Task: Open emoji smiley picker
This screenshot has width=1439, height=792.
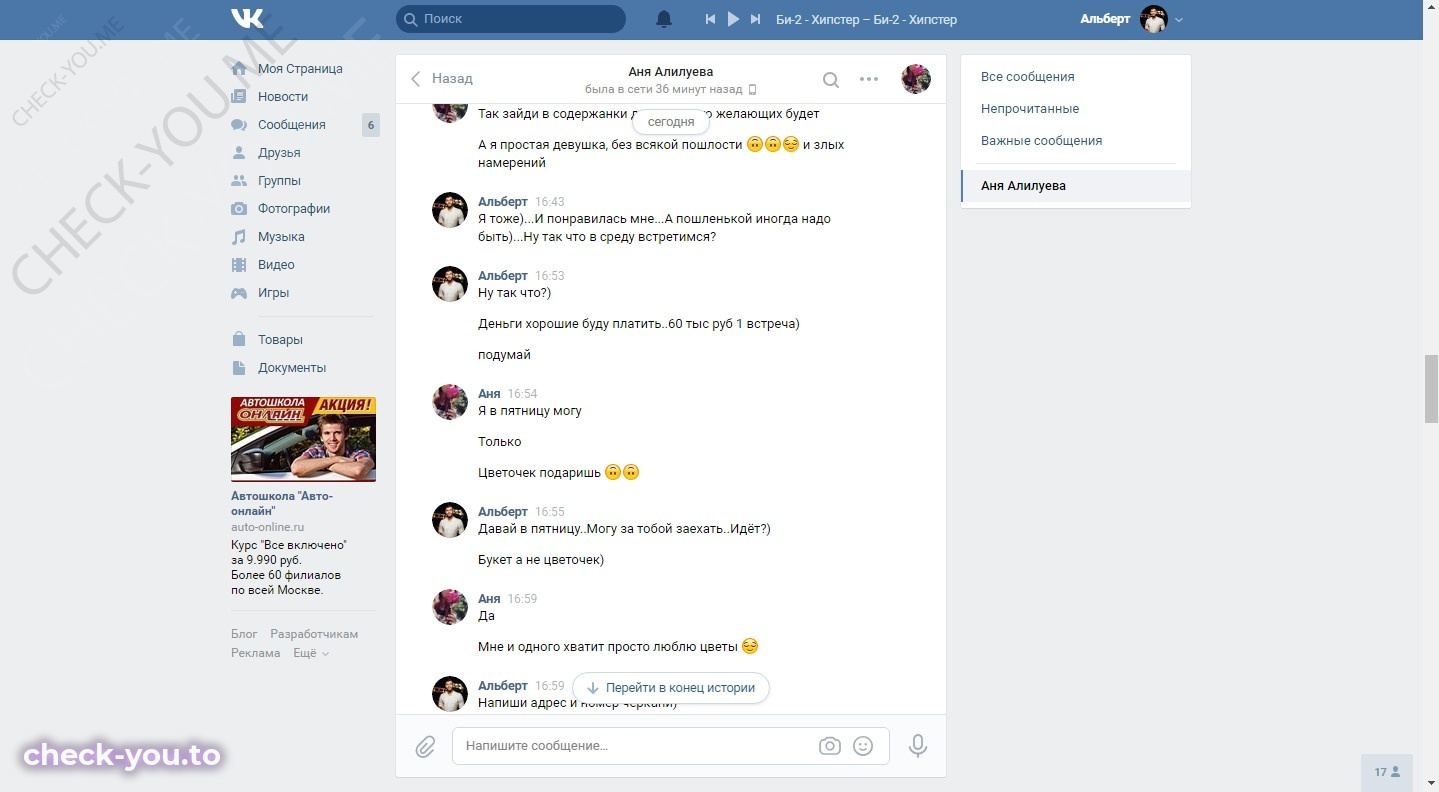Action: coord(863,746)
